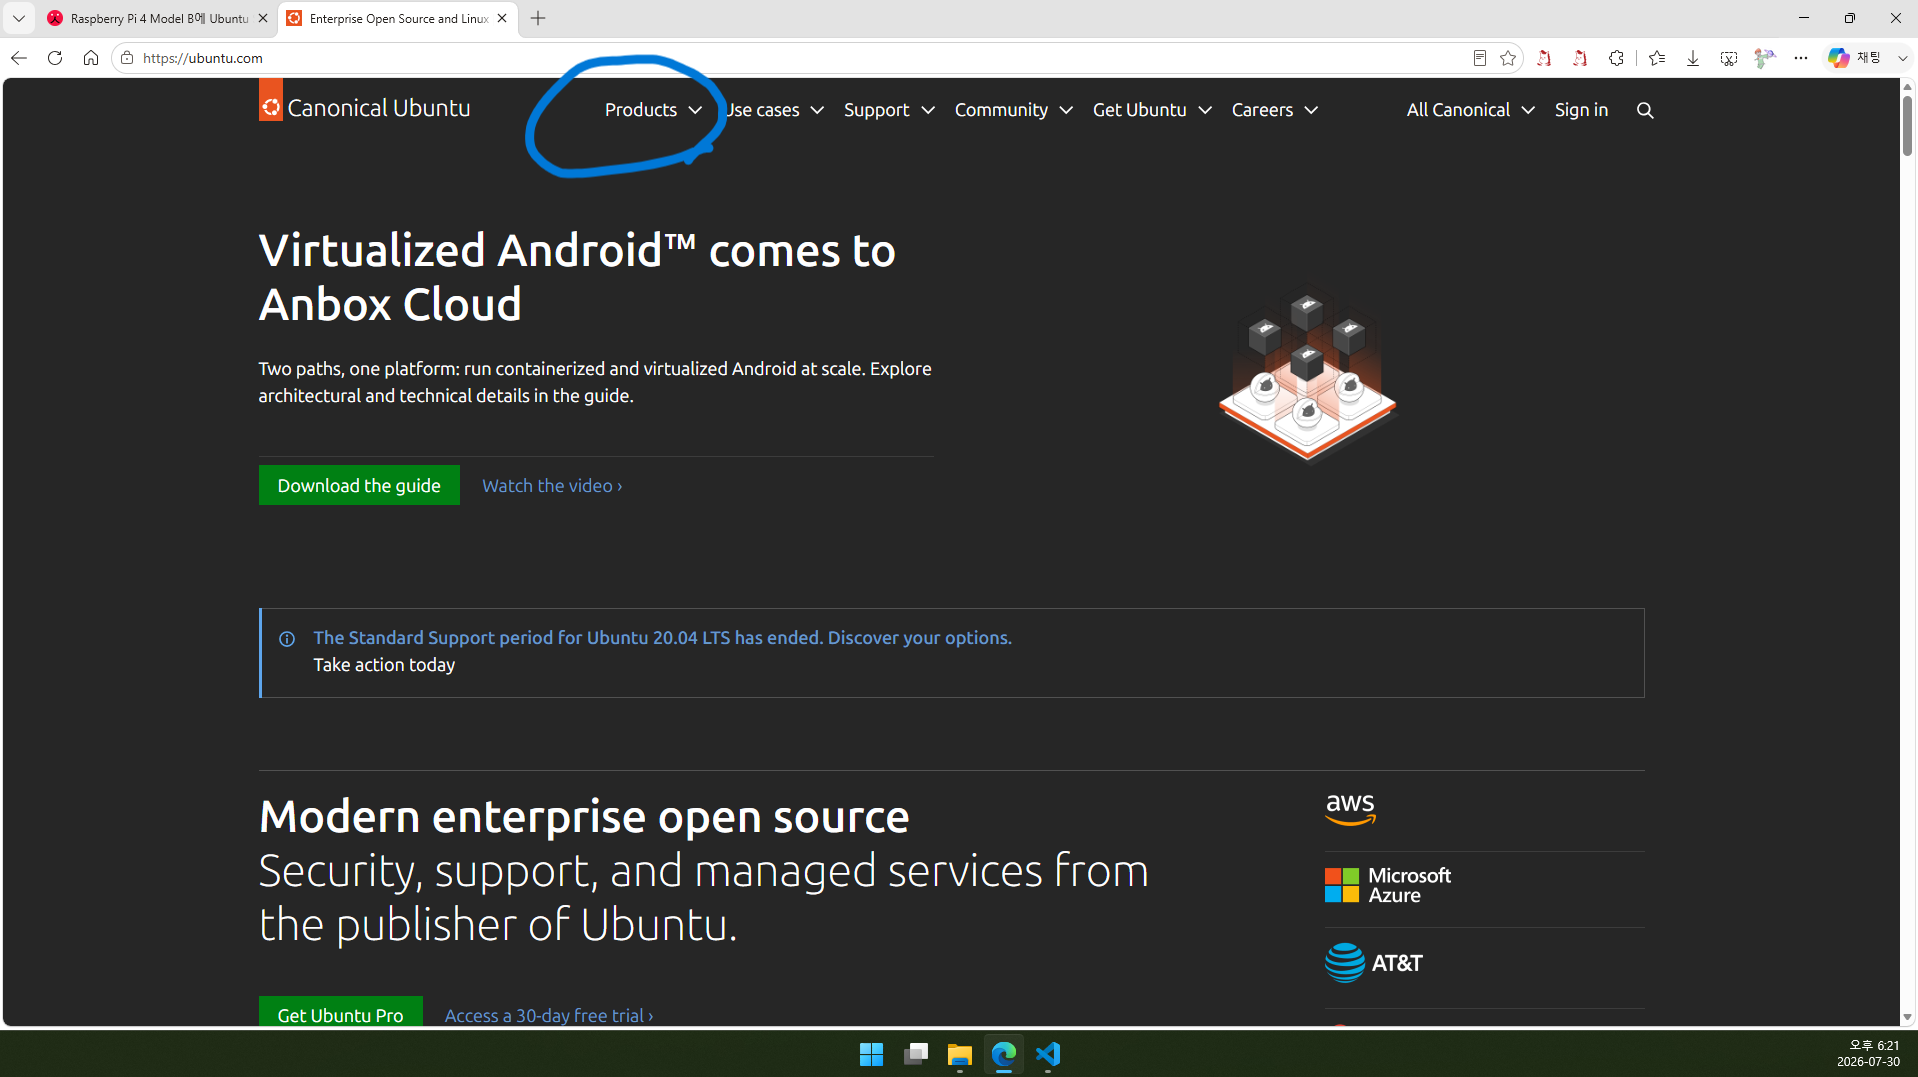The height and width of the screenshot is (1077, 1918).
Task: Close the Enterprise Open Source and Linux tab
Action: [502, 18]
